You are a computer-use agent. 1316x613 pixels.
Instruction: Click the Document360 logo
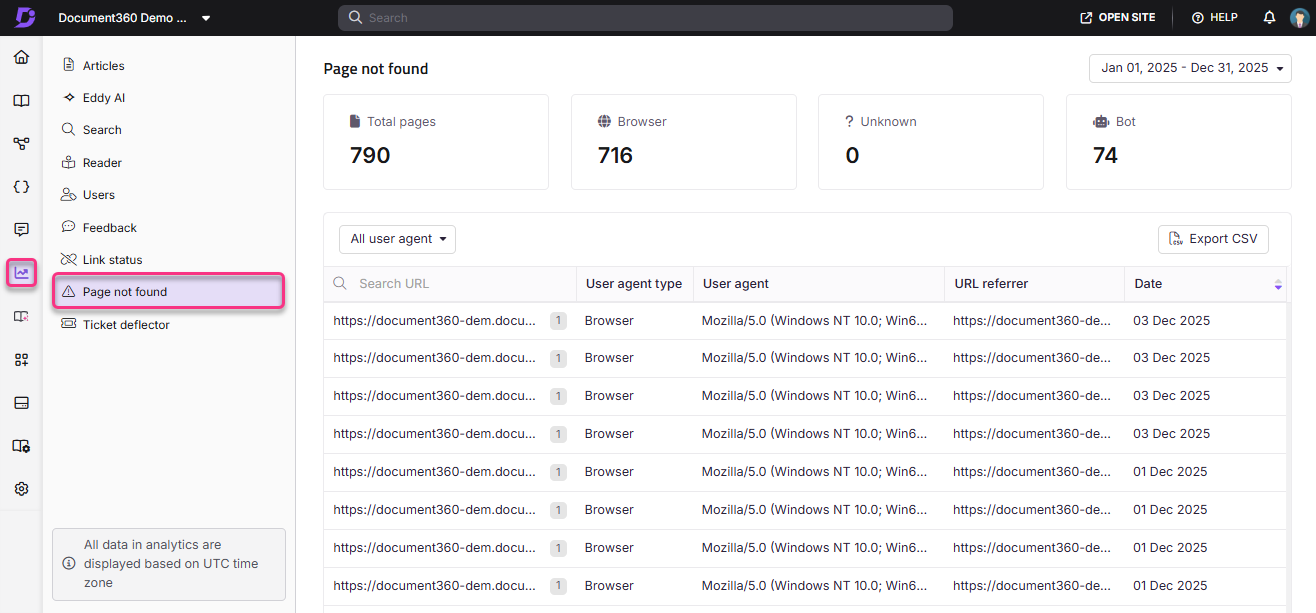24,18
